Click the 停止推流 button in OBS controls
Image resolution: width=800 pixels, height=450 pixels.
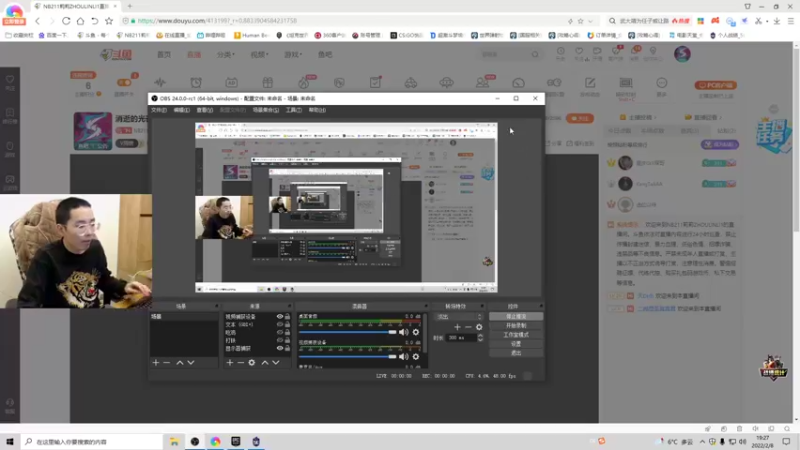pos(516,316)
